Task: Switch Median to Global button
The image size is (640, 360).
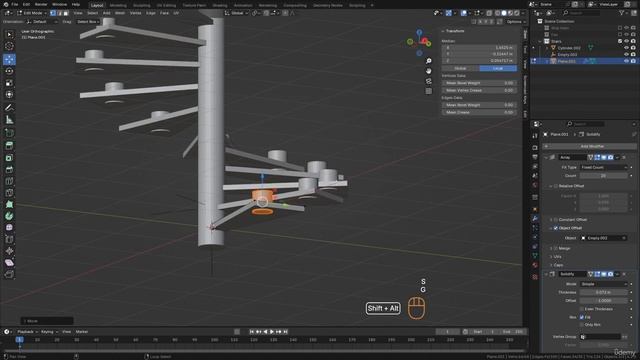Action: [x=460, y=69]
